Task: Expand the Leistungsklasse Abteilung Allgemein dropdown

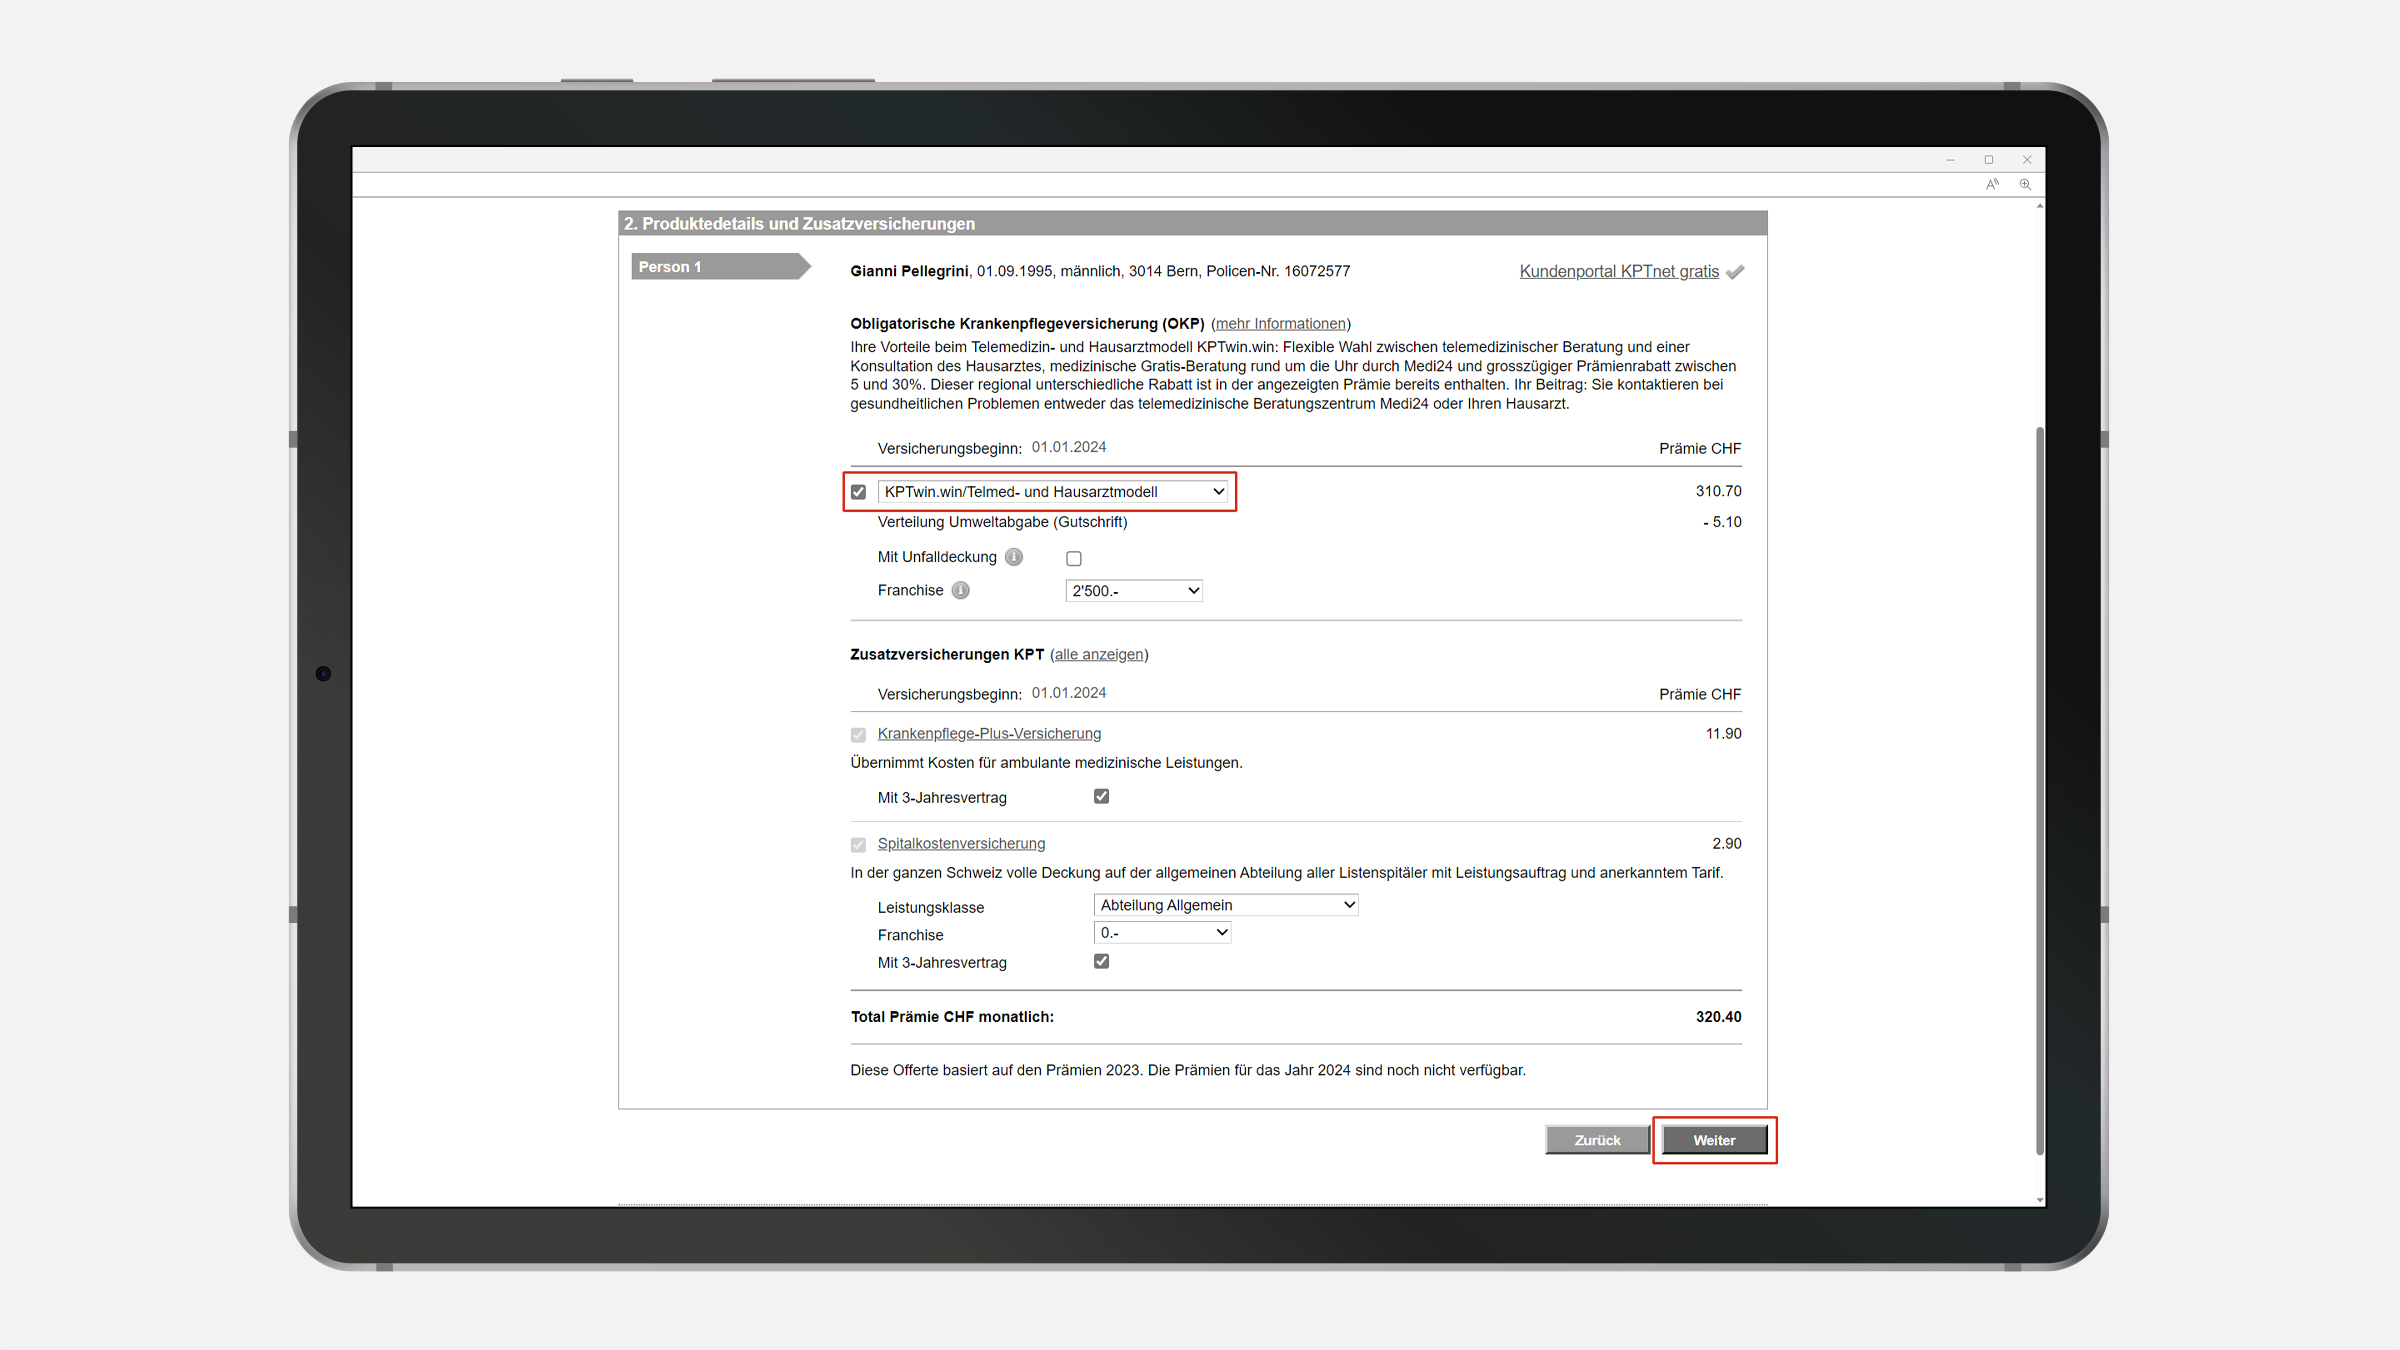Action: coord(1226,905)
